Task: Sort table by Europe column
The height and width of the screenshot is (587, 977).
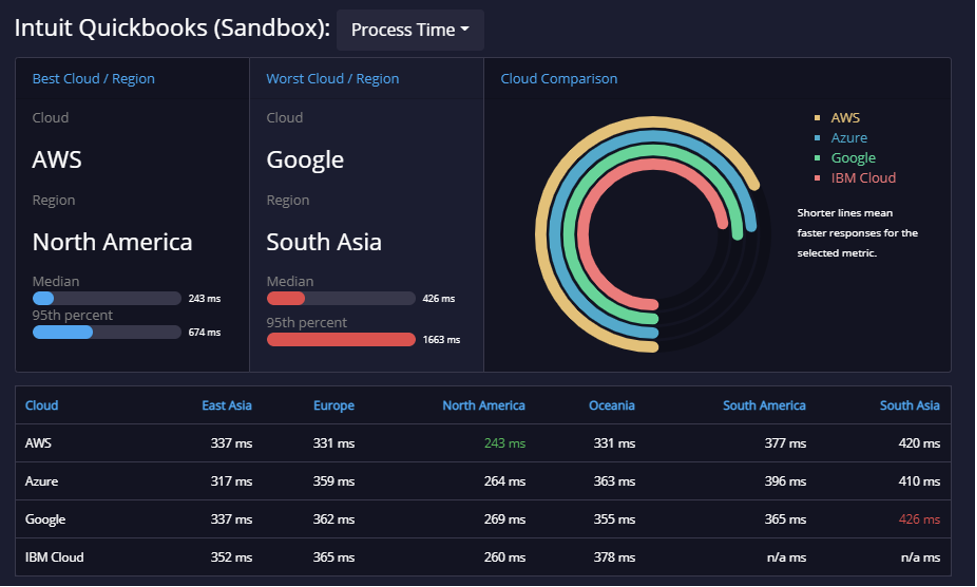Action: 333,406
